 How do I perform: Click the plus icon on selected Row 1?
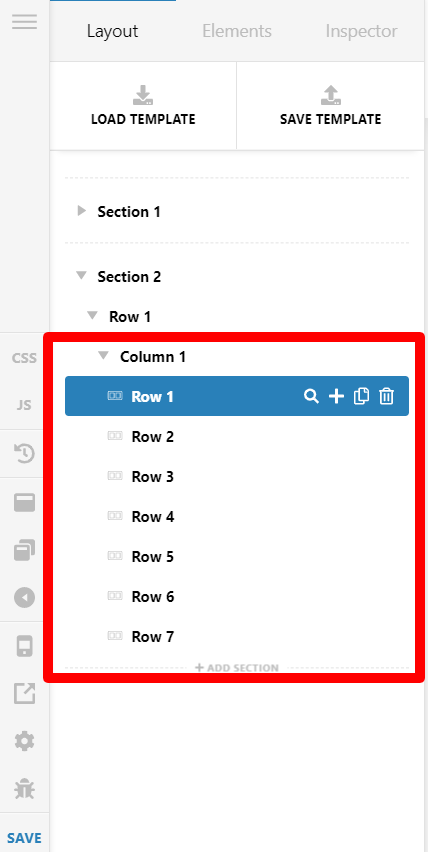(x=336, y=397)
